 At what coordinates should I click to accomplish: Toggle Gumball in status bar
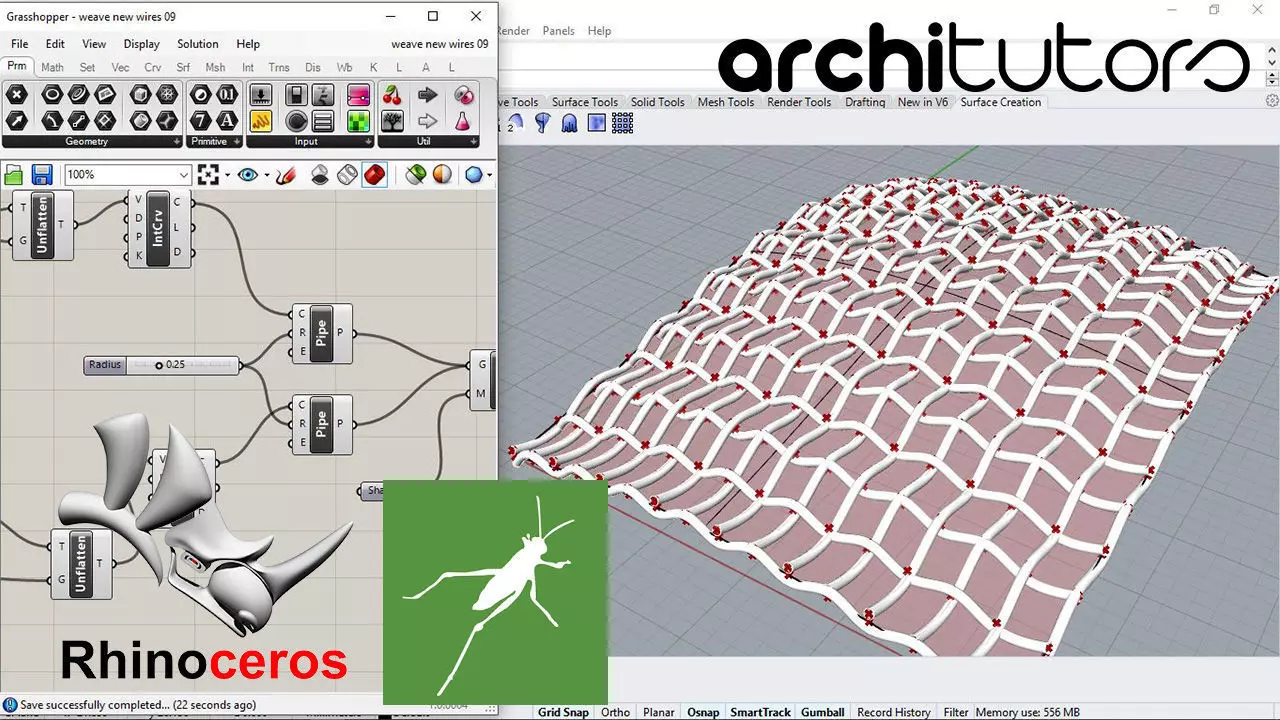click(x=823, y=712)
